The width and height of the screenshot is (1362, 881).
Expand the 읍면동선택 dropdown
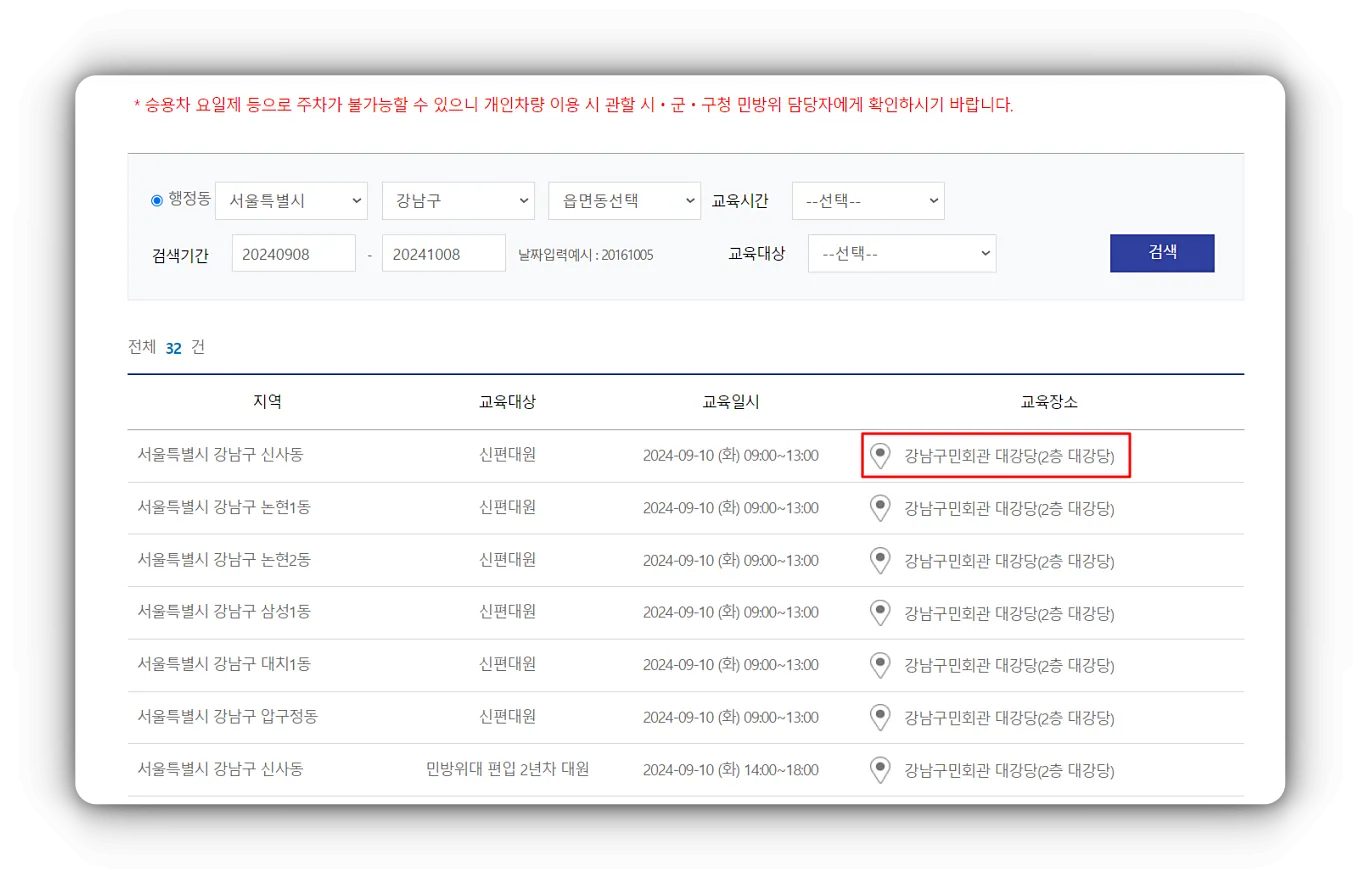click(623, 200)
